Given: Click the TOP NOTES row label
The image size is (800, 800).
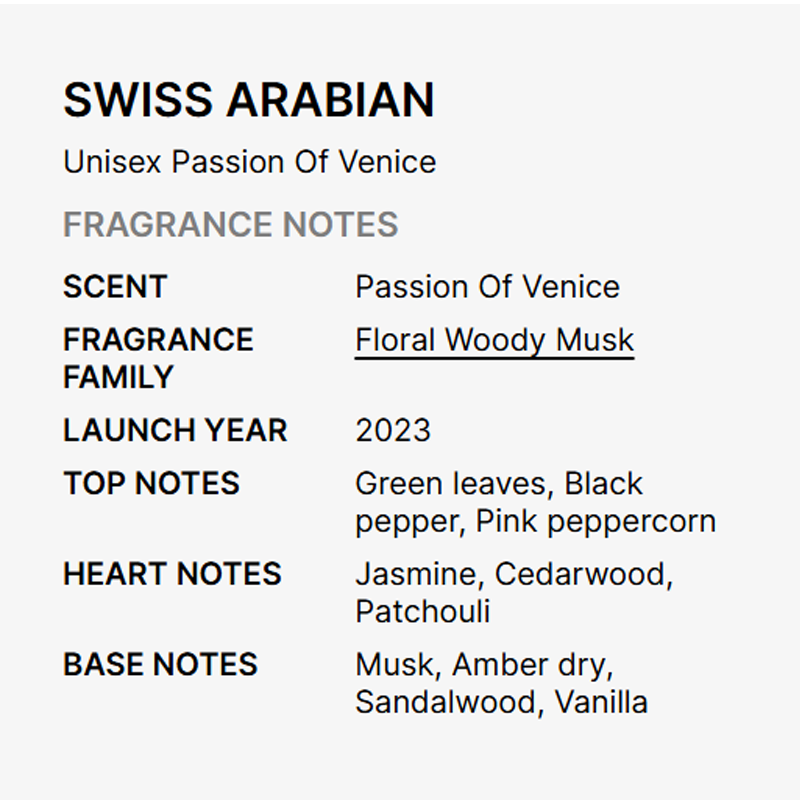Looking at the screenshot, I should [151, 483].
